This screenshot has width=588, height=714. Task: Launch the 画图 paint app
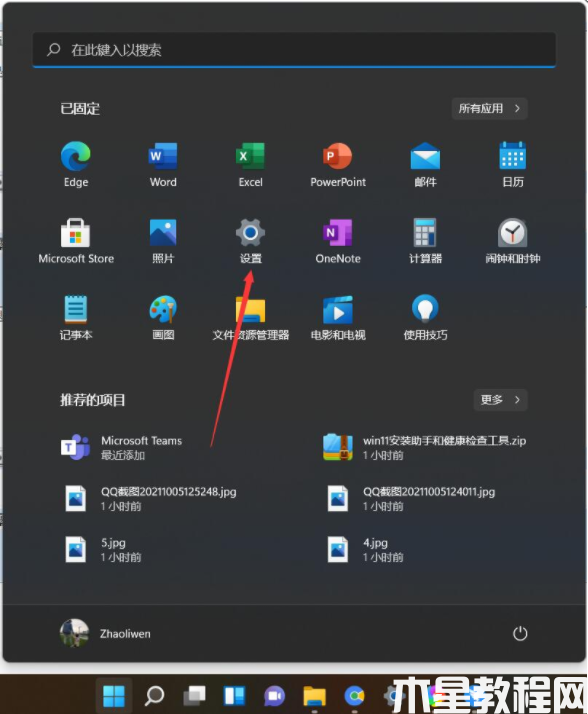[163, 317]
